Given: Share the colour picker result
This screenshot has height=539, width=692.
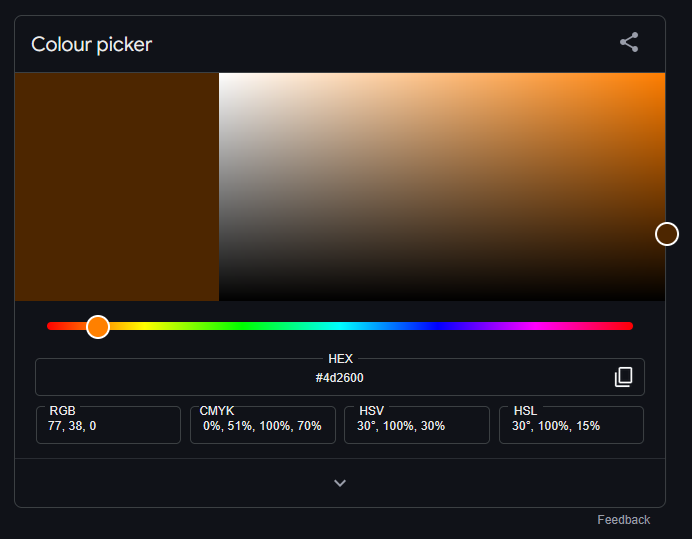Looking at the screenshot, I should coord(629,42).
